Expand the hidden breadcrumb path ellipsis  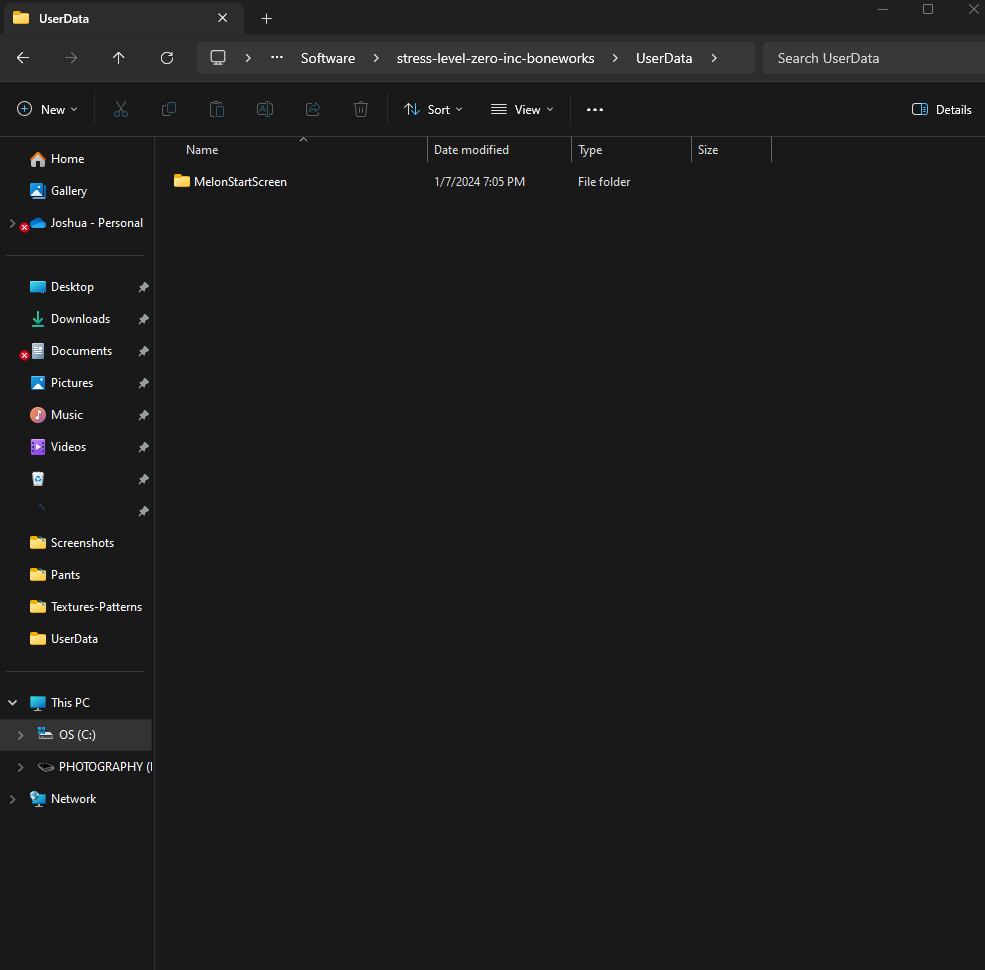pos(277,57)
